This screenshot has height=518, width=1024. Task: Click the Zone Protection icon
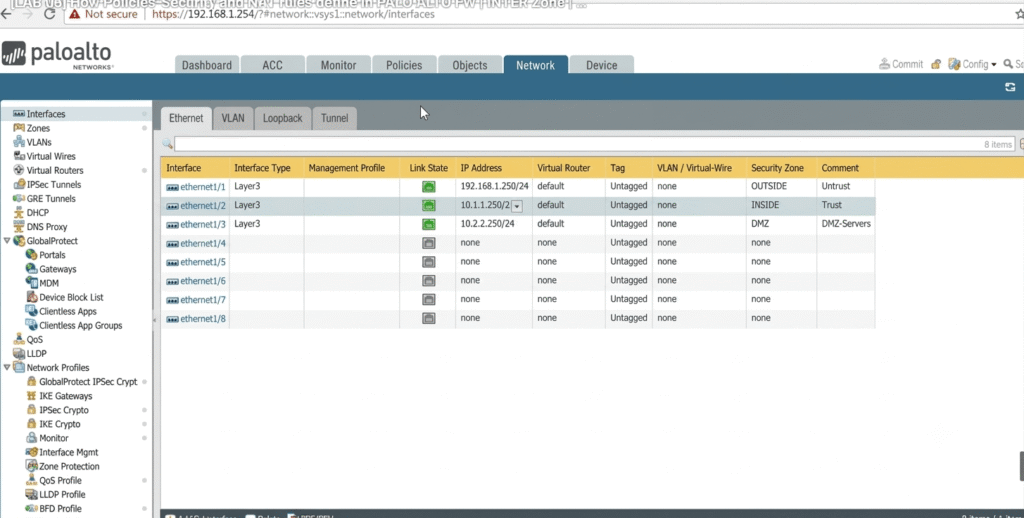[x=31, y=466]
